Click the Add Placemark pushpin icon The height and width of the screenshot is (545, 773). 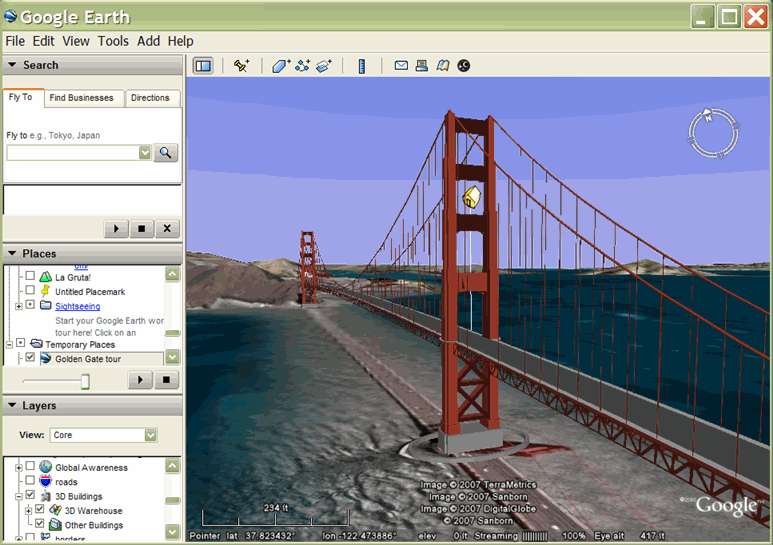point(241,66)
